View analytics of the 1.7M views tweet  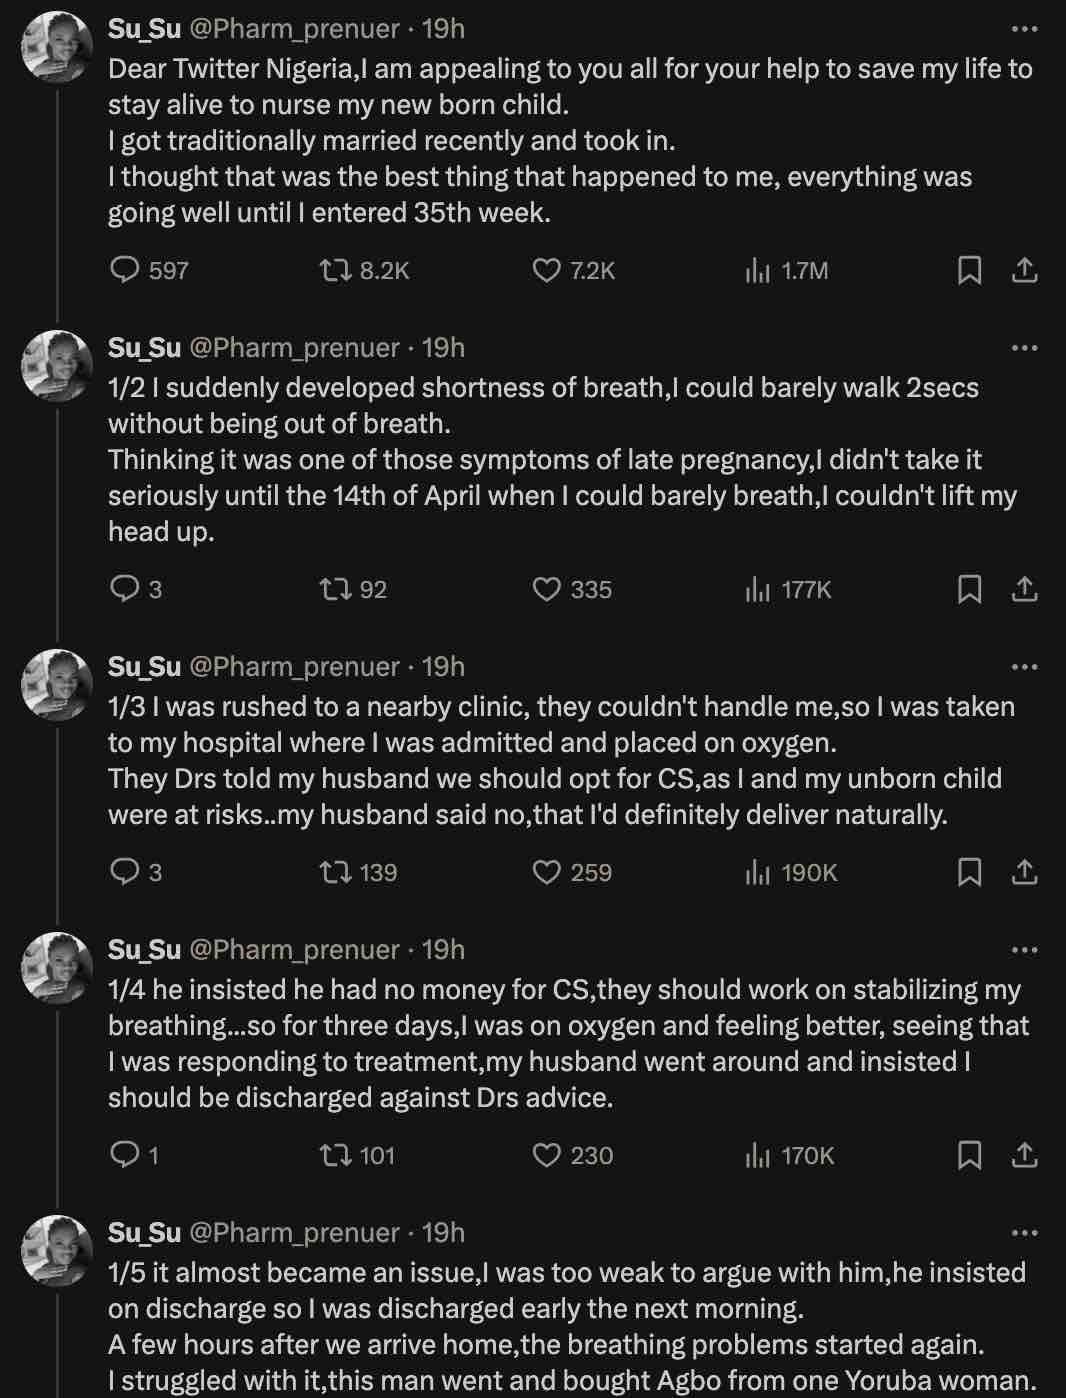point(759,270)
